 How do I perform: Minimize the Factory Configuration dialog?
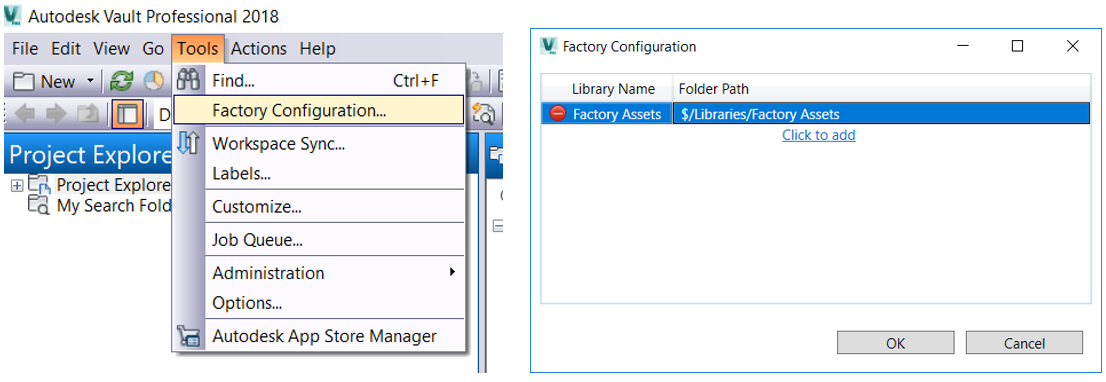coord(963,47)
